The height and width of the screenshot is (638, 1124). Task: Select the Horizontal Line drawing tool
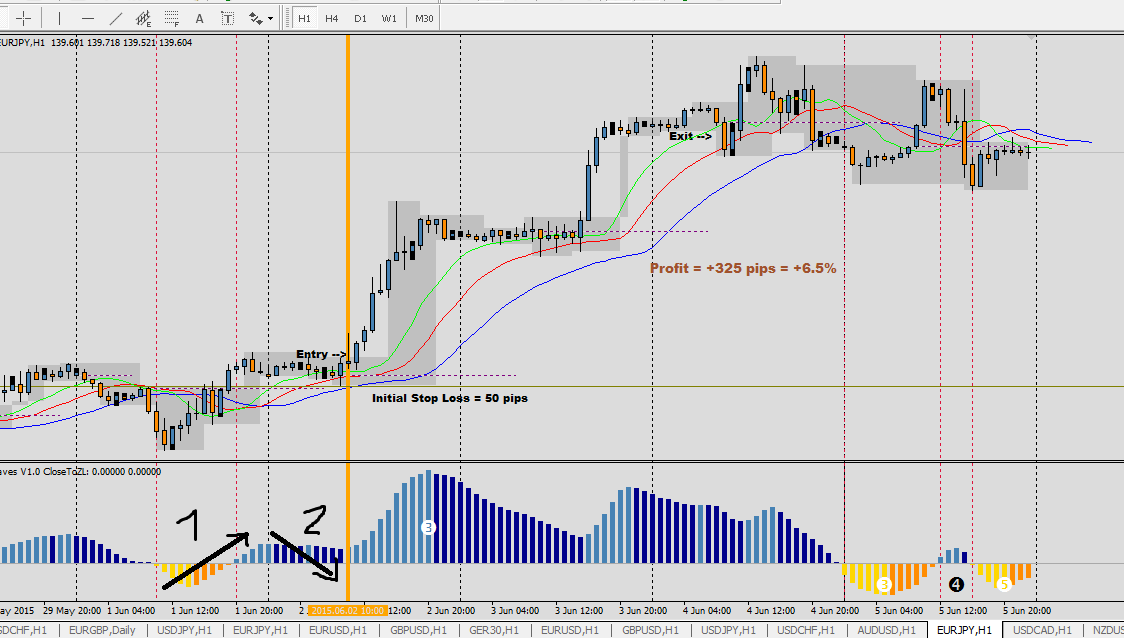87,19
